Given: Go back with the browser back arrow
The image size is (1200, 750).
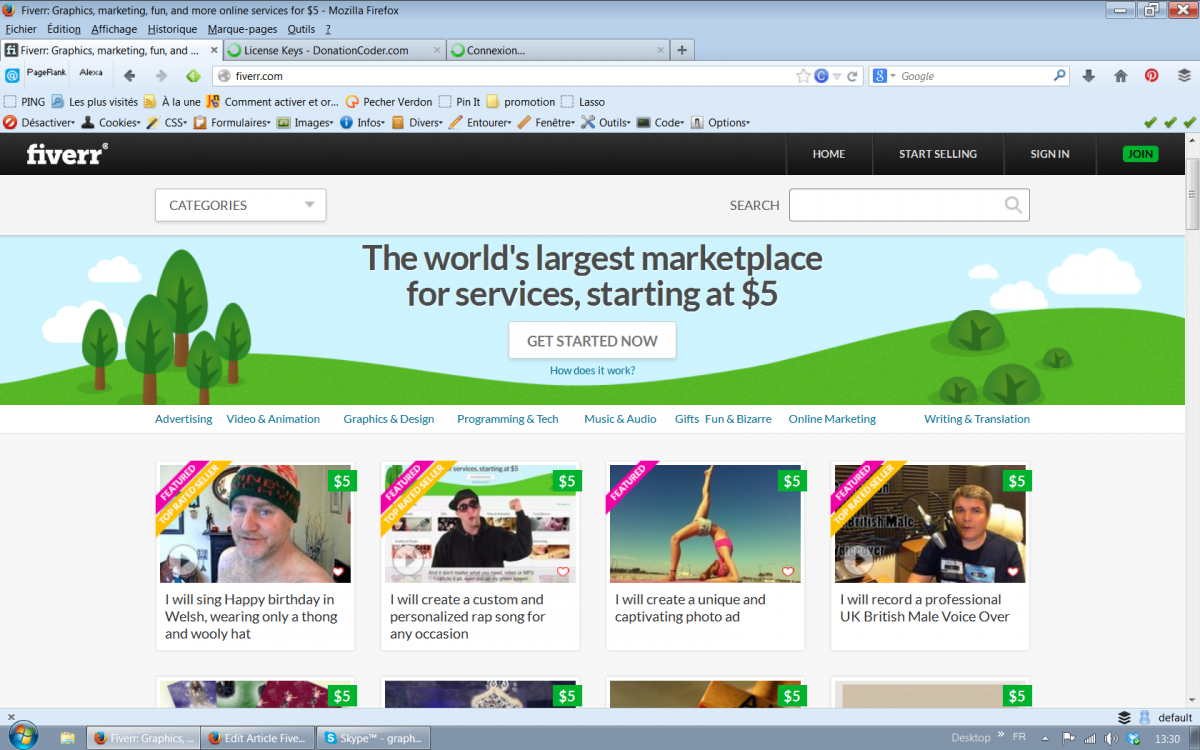Looking at the screenshot, I should pyautogui.click(x=129, y=76).
